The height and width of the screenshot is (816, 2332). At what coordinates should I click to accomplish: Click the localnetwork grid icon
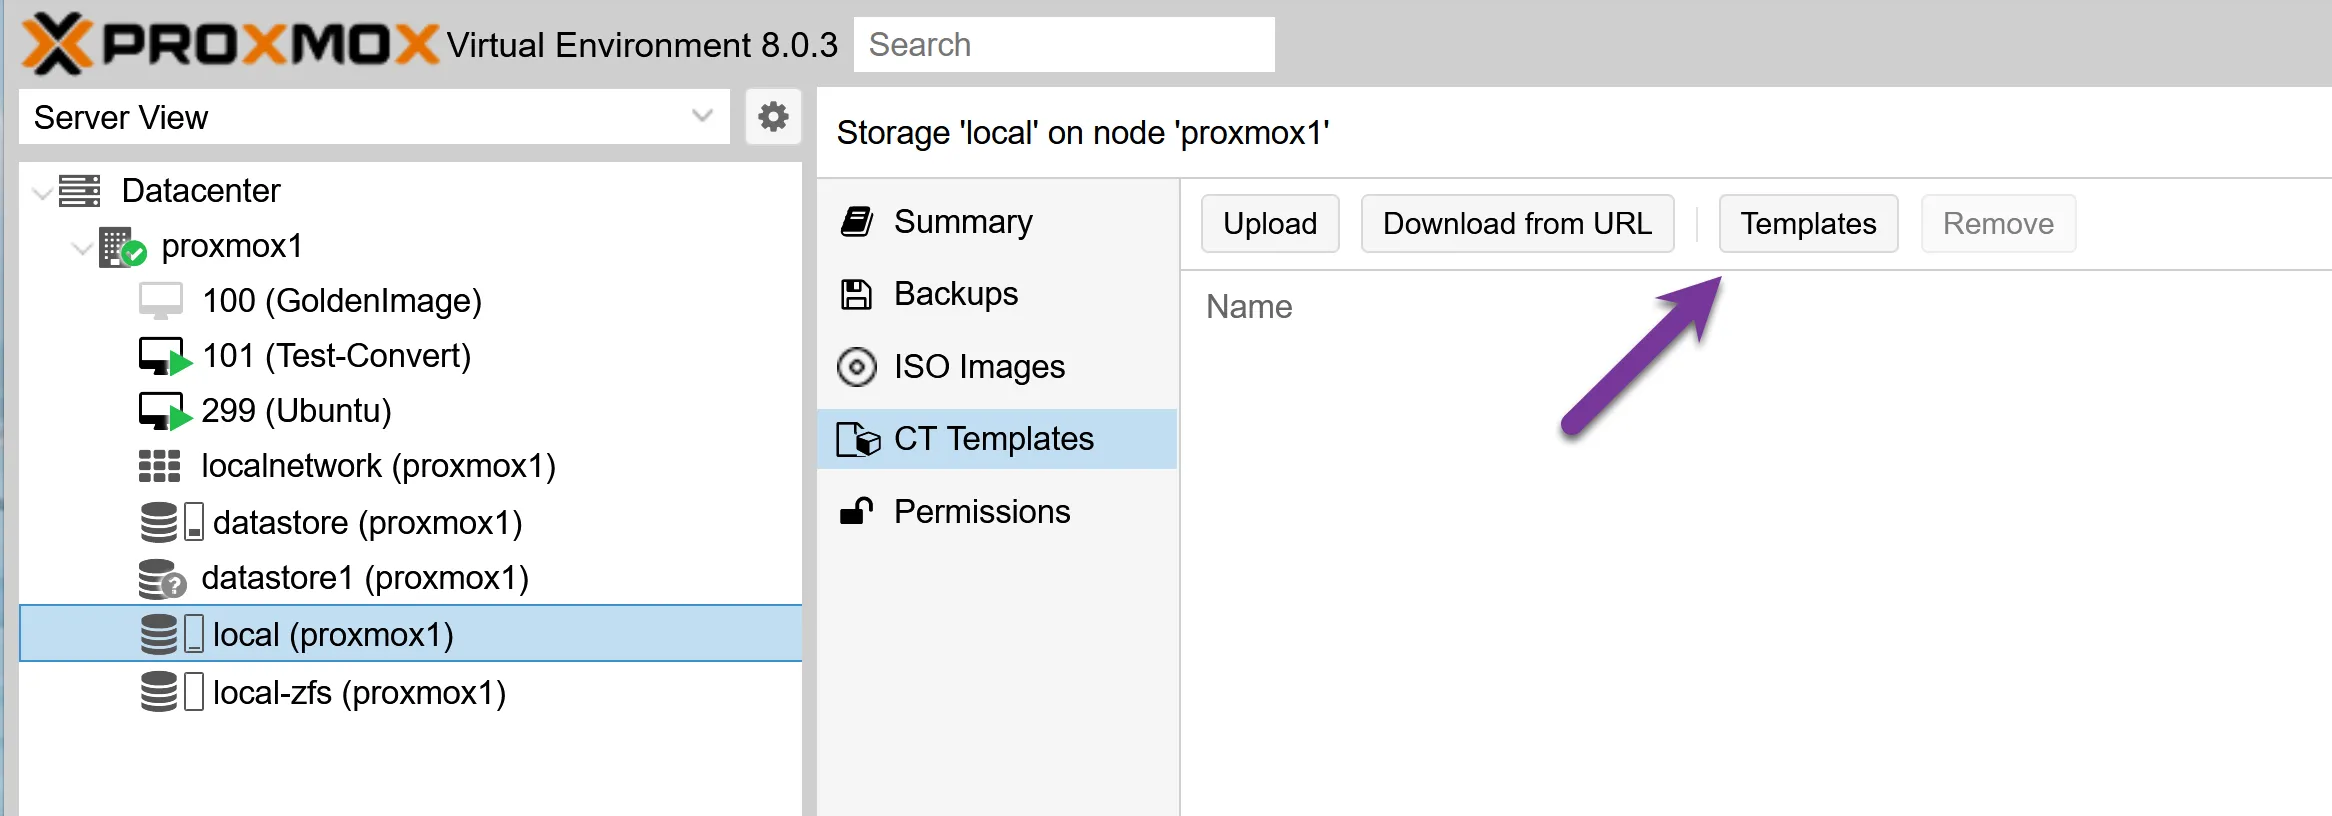click(x=159, y=465)
